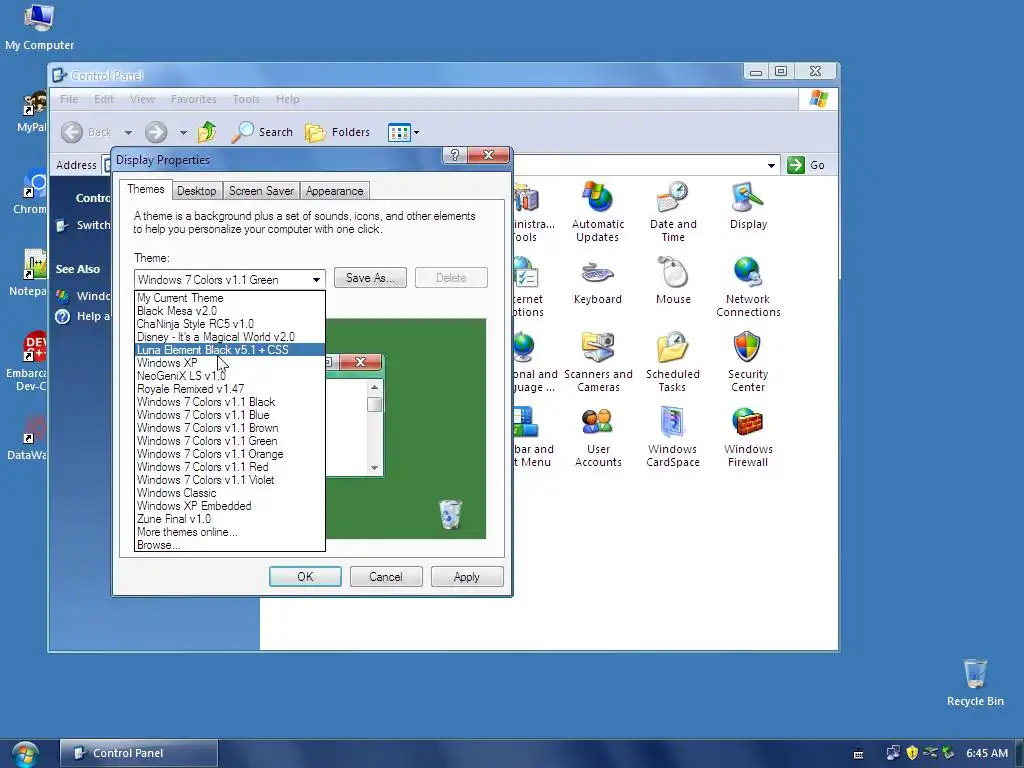Viewport: 1024px width, 768px height.
Task: Choose Windows 7 Colors v1.1 Blue
Action: pyautogui.click(x=229, y=415)
